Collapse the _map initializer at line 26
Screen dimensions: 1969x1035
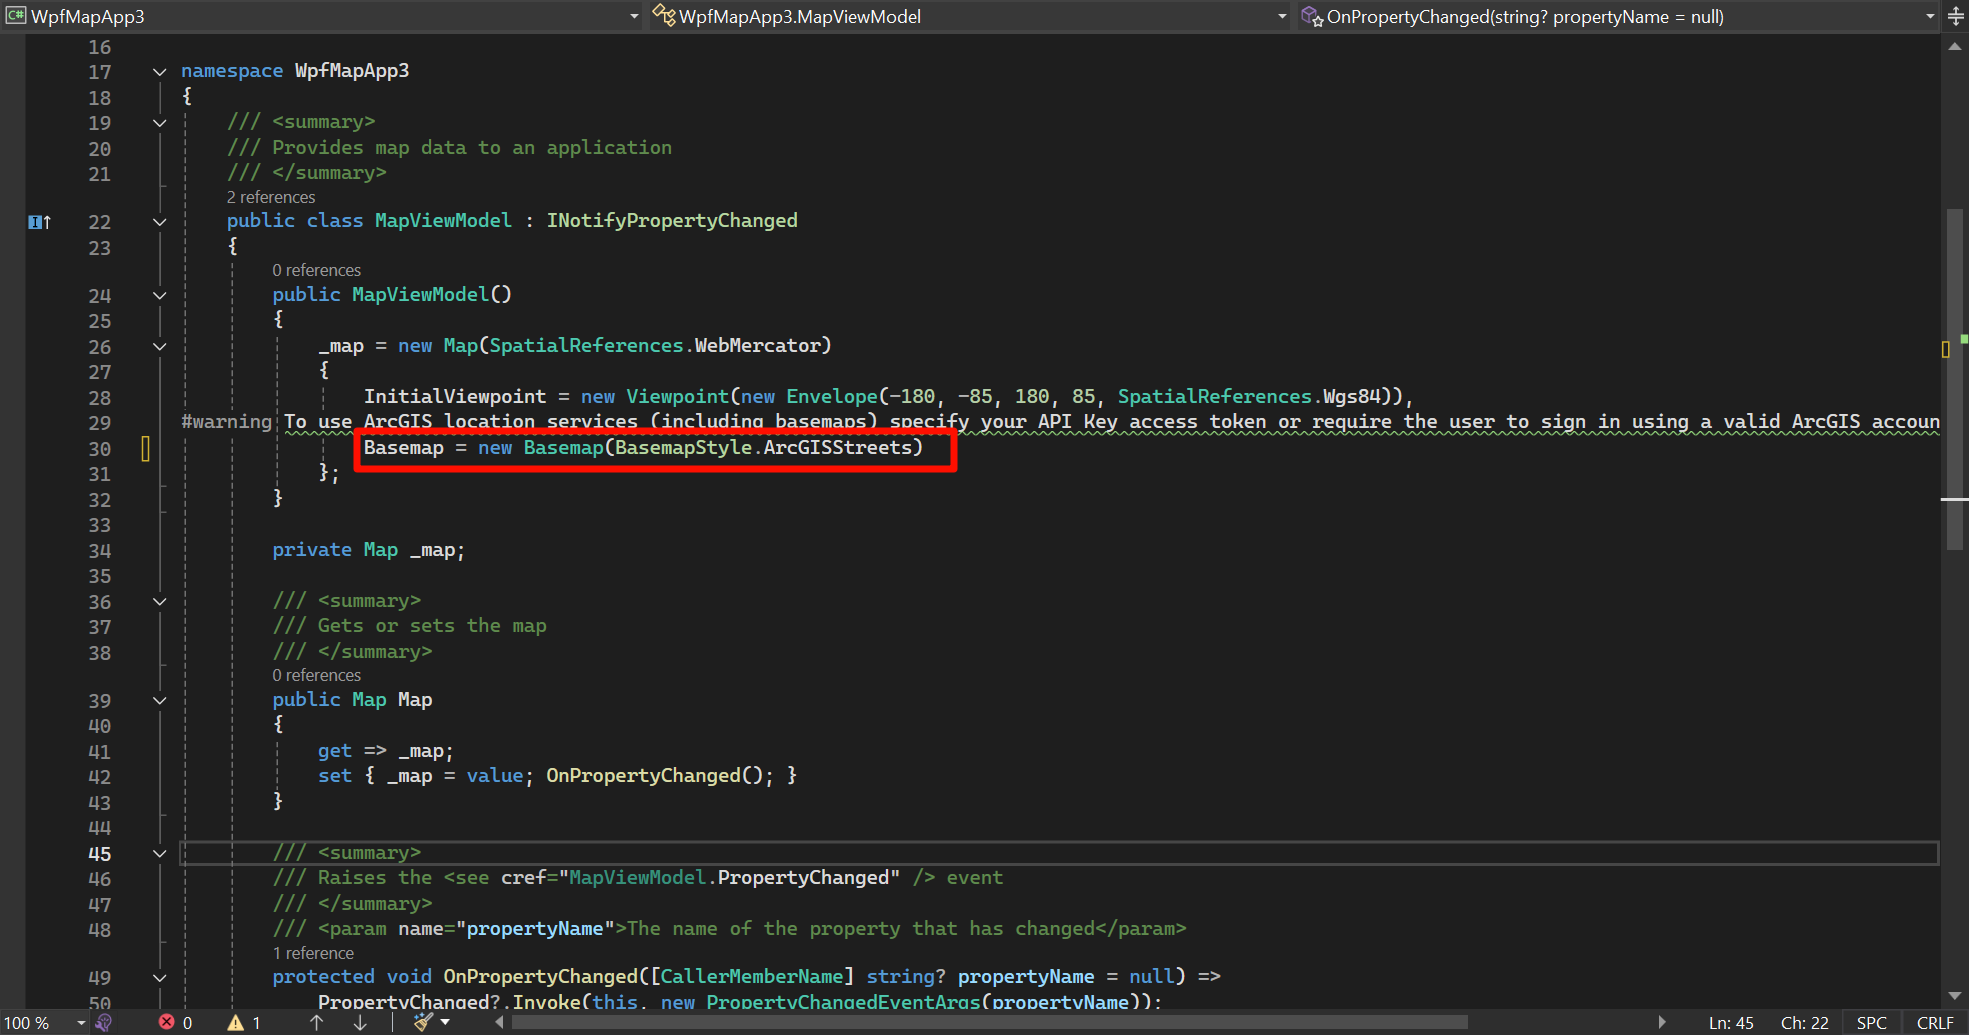159,347
